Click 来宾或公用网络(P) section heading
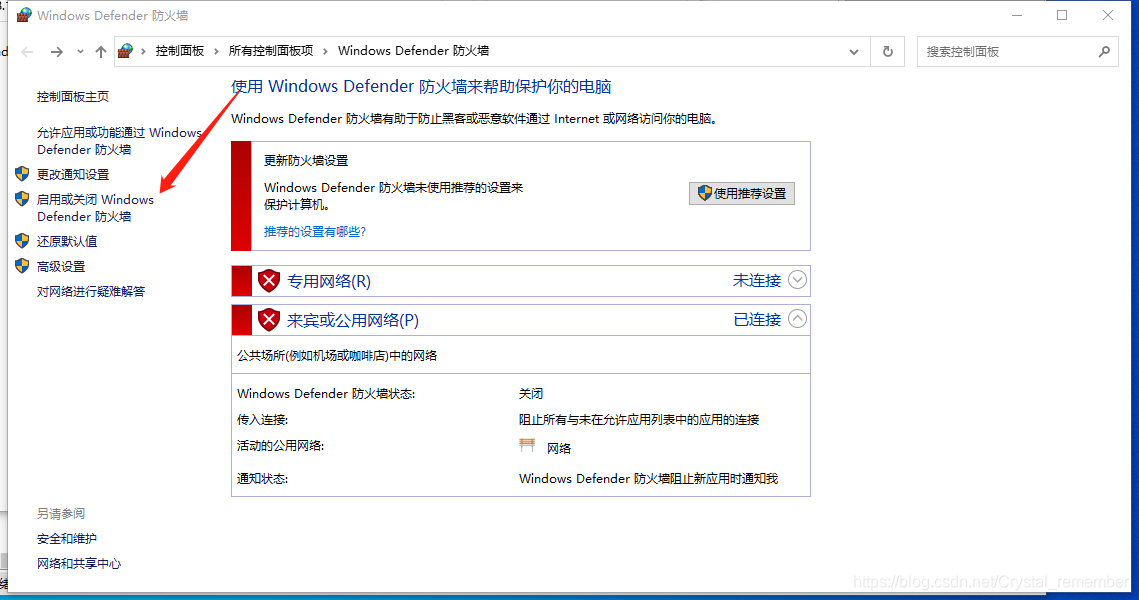The image size is (1139, 600). click(353, 320)
